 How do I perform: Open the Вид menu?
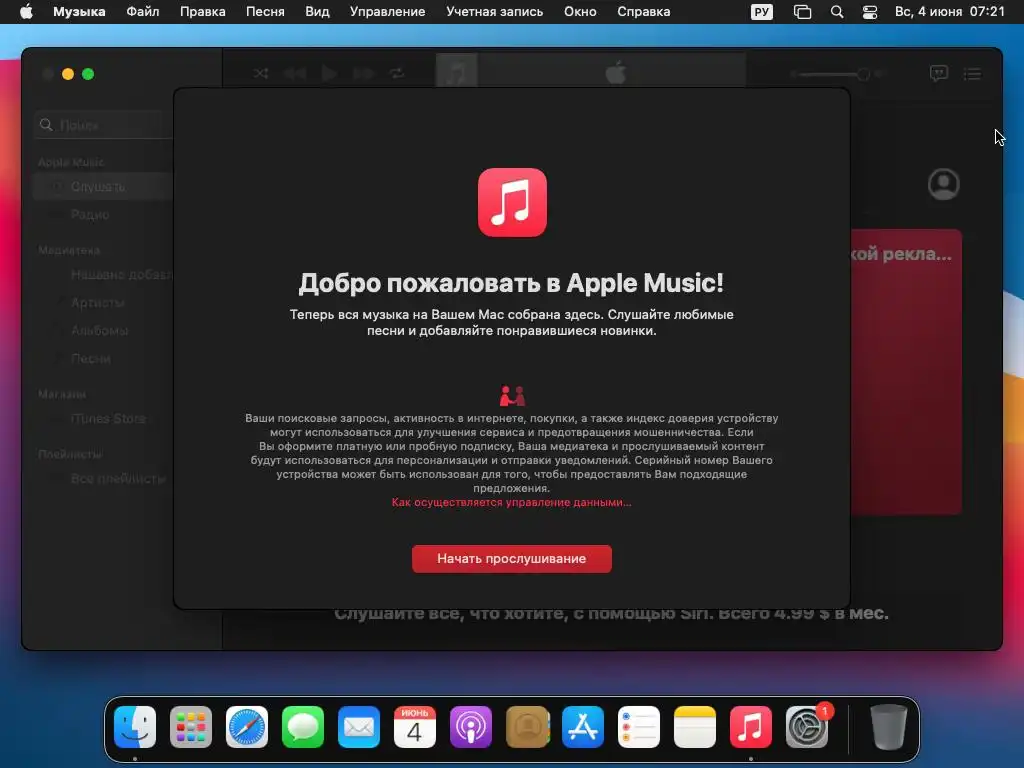317,12
